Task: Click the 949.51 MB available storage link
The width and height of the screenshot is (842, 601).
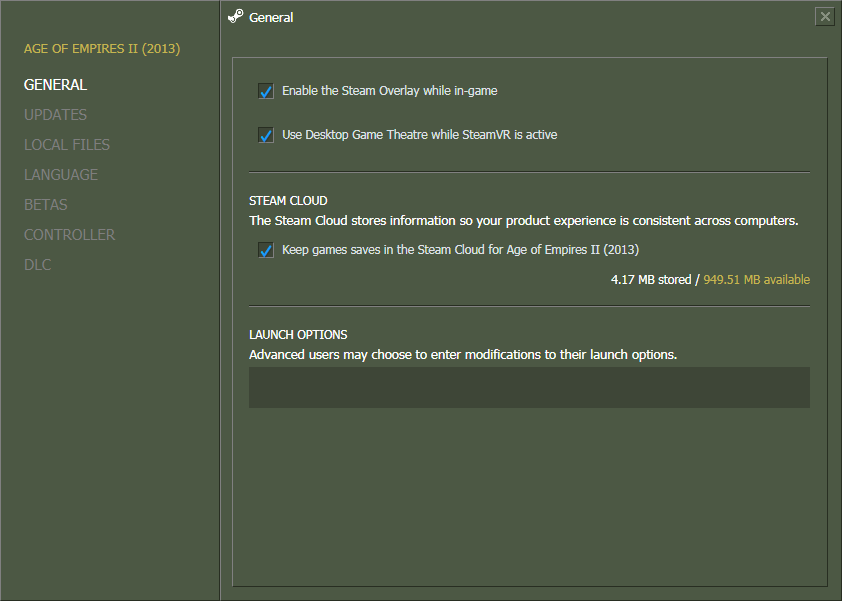Action: pyautogui.click(x=757, y=279)
